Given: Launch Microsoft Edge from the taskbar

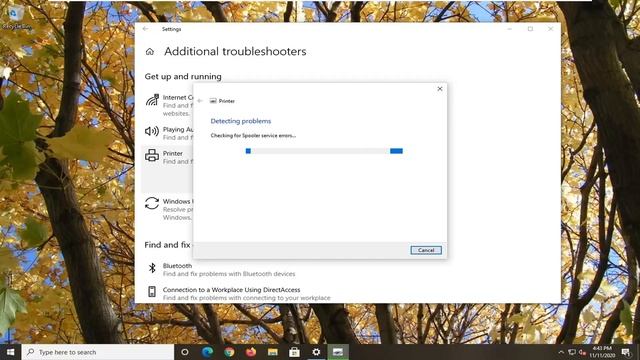Looking at the screenshot, I should 207,352.
